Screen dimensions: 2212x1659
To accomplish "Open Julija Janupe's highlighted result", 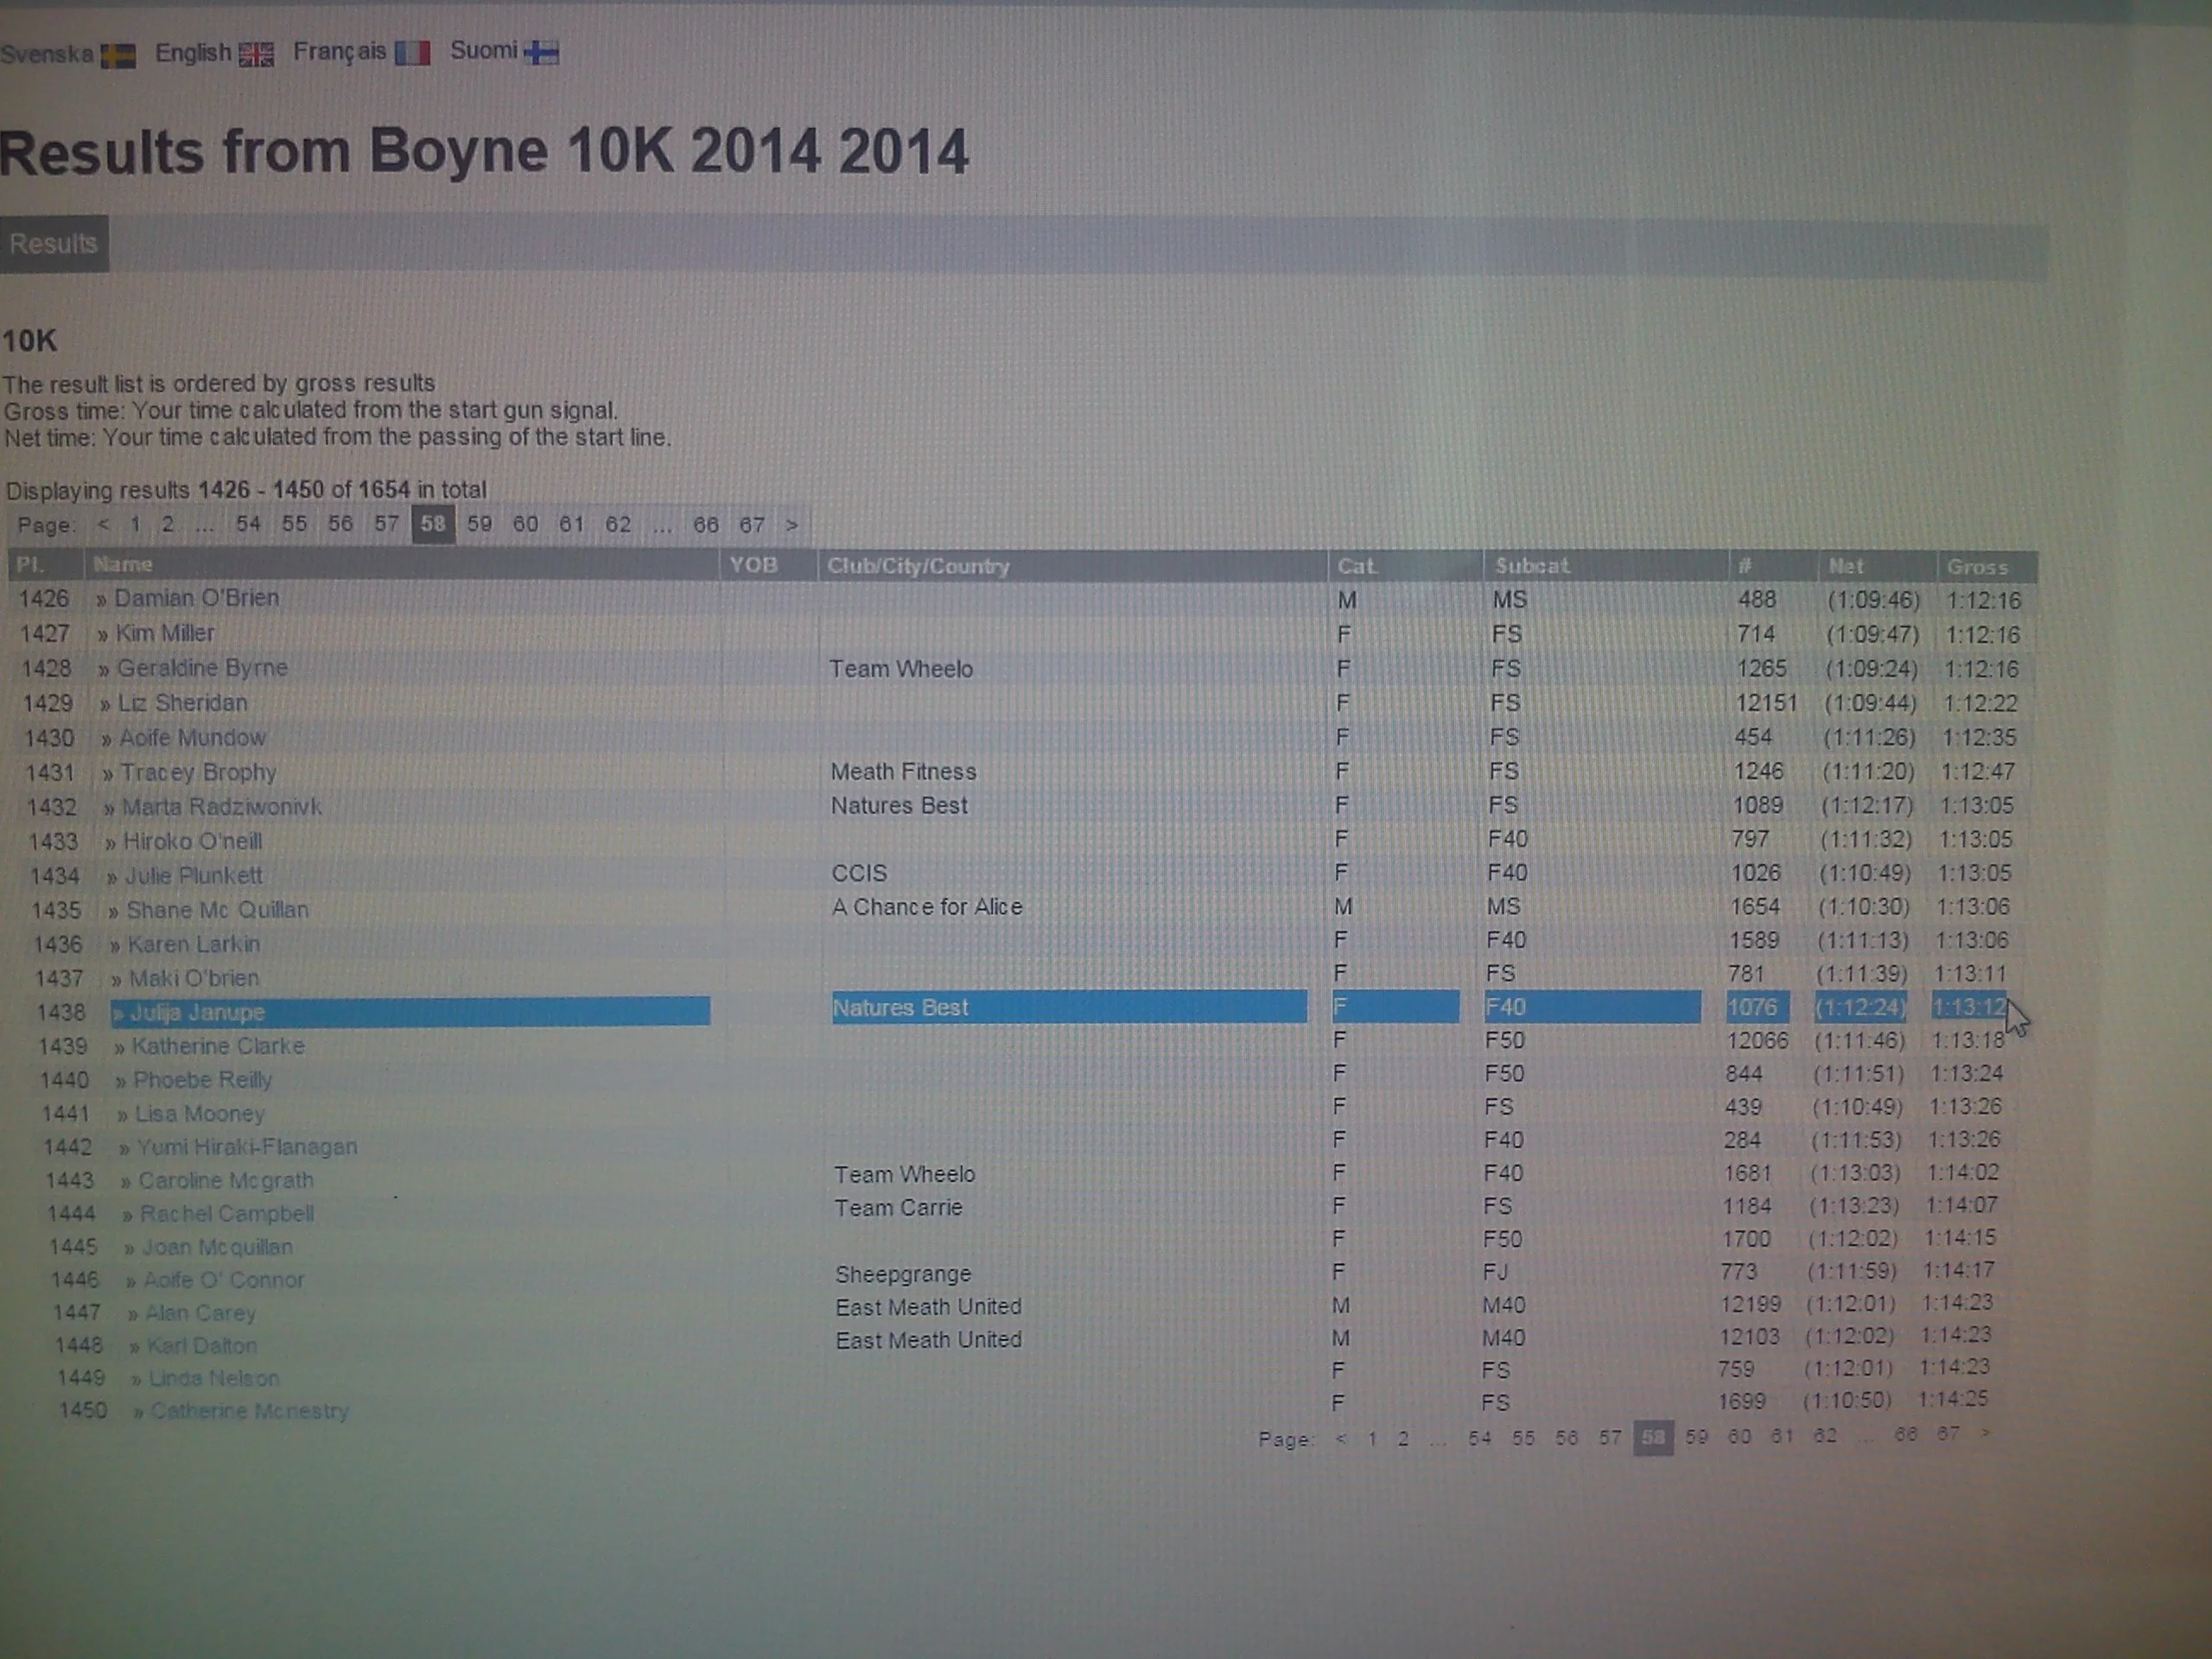I will click(x=197, y=1012).
